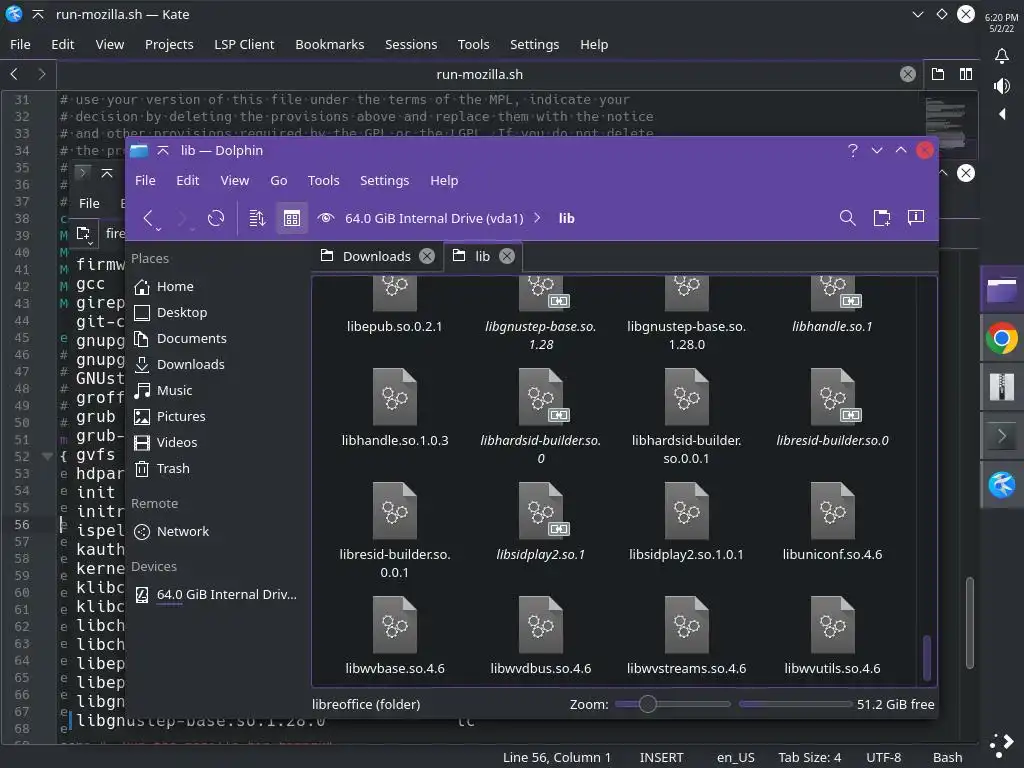The image size is (1024, 768).
Task: Select libwvutils.so.4.6 file
Action: click(x=832, y=635)
